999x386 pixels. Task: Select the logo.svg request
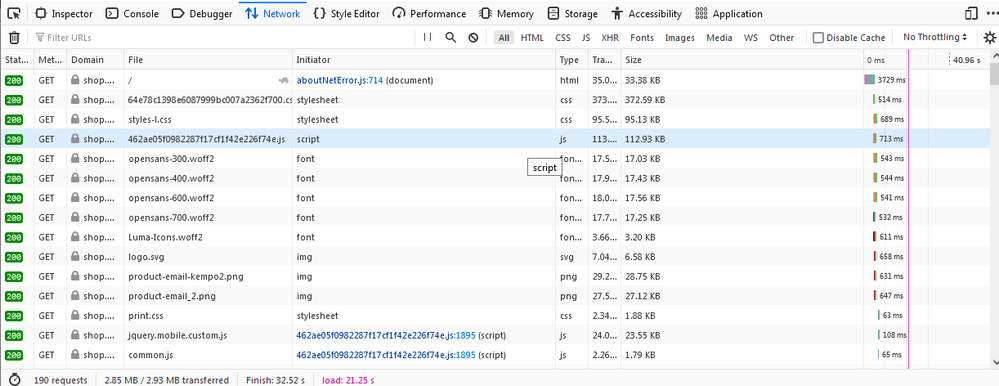[x=495, y=257]
